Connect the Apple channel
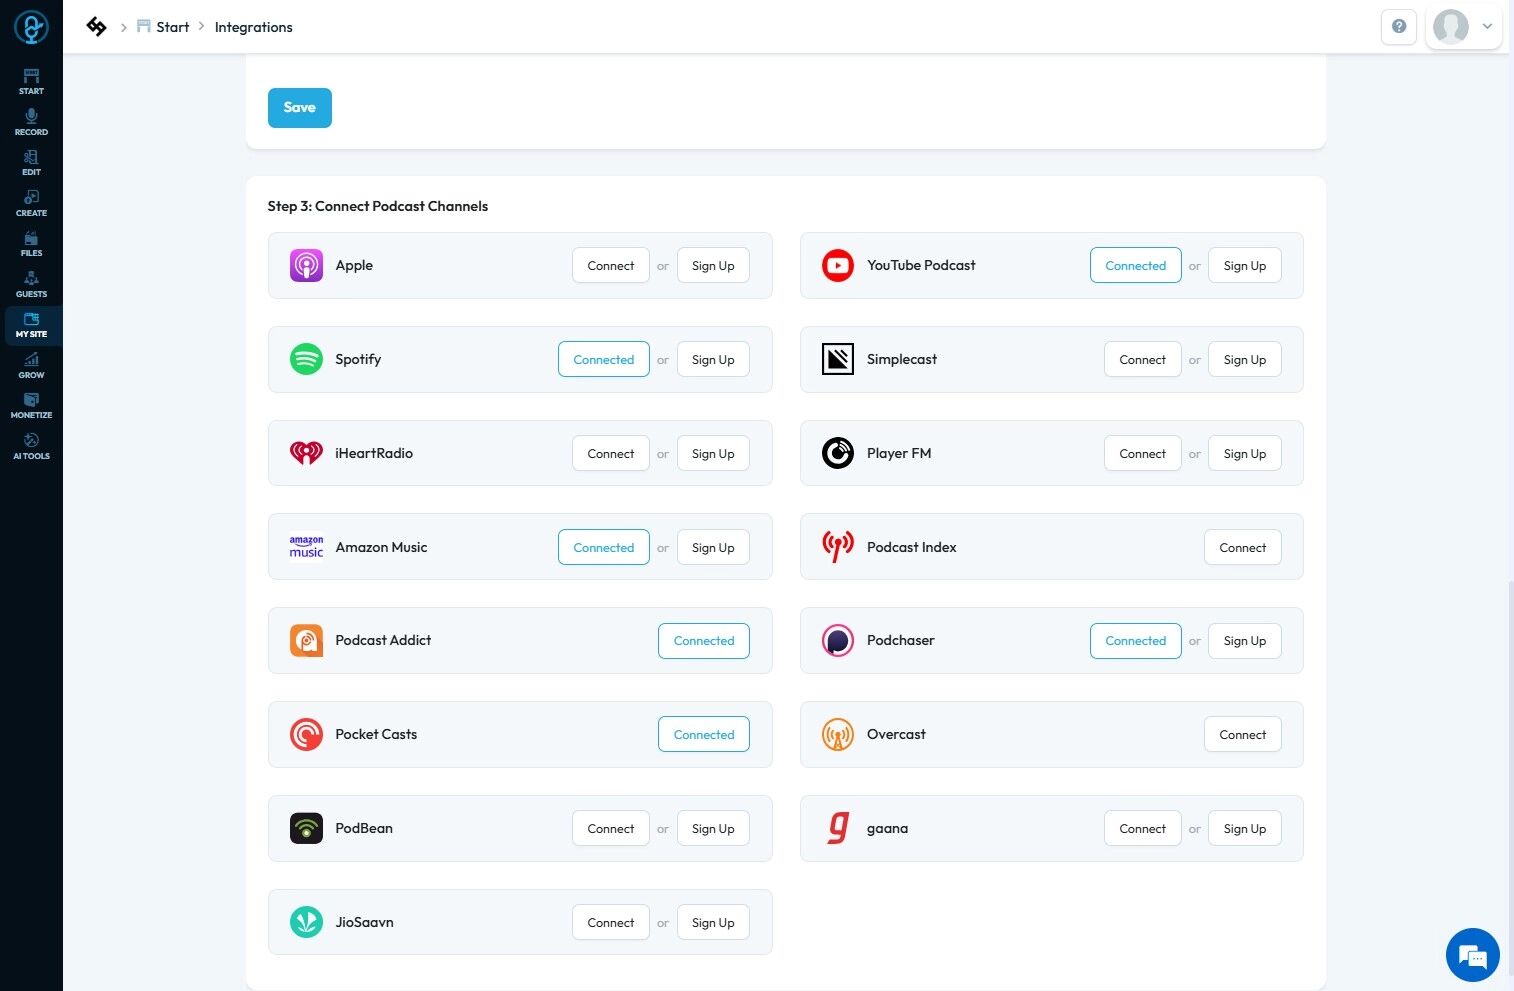 pos(611,265)
